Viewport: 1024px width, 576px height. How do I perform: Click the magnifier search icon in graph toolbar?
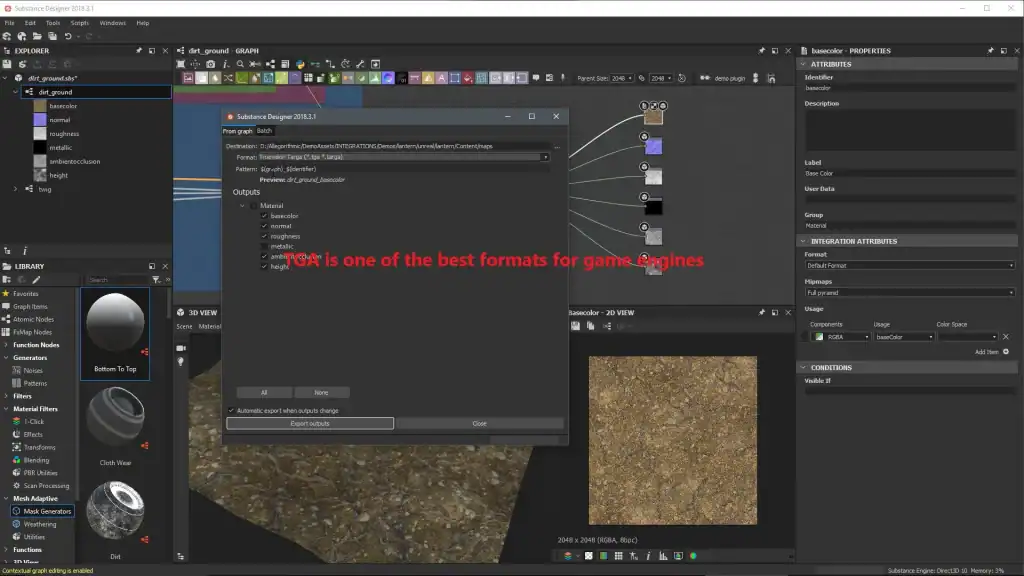click(x=240, y=64)
